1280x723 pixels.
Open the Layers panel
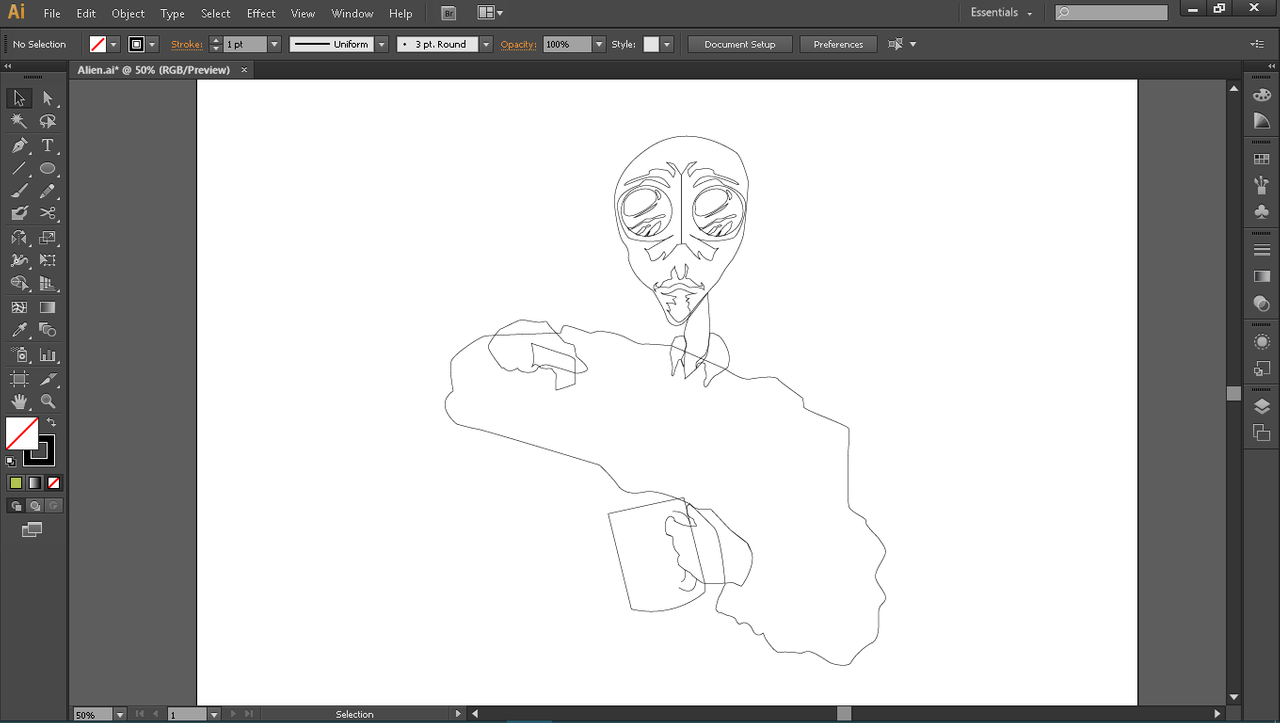click(x=1262, y=407)
